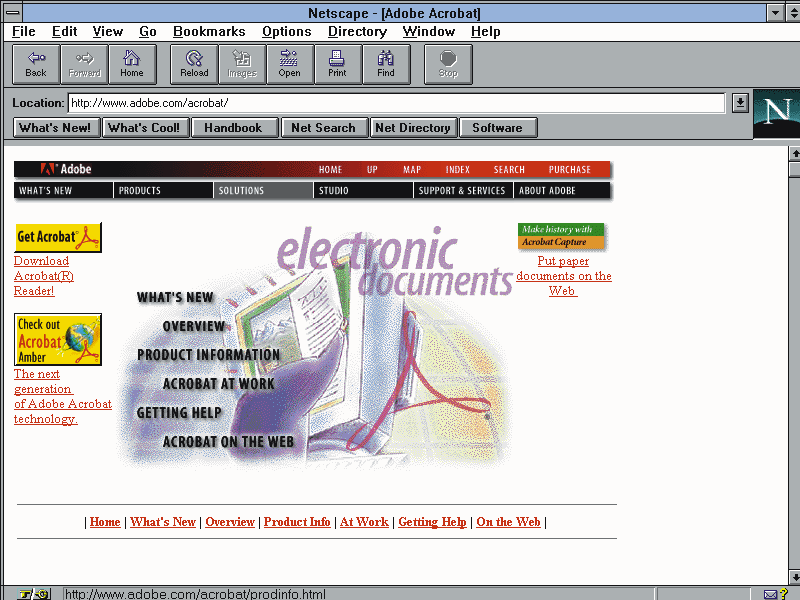Follow Download Acrobat(R) Reader! link

[x=44, y=276]
